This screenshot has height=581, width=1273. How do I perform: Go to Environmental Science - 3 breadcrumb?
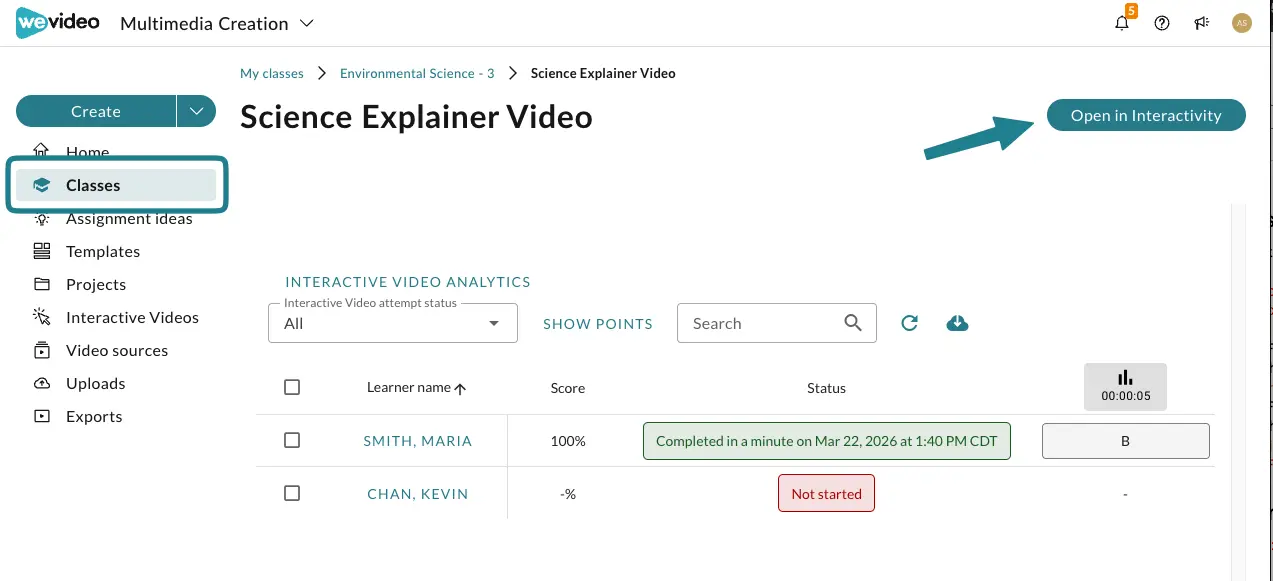coord(417,73)
